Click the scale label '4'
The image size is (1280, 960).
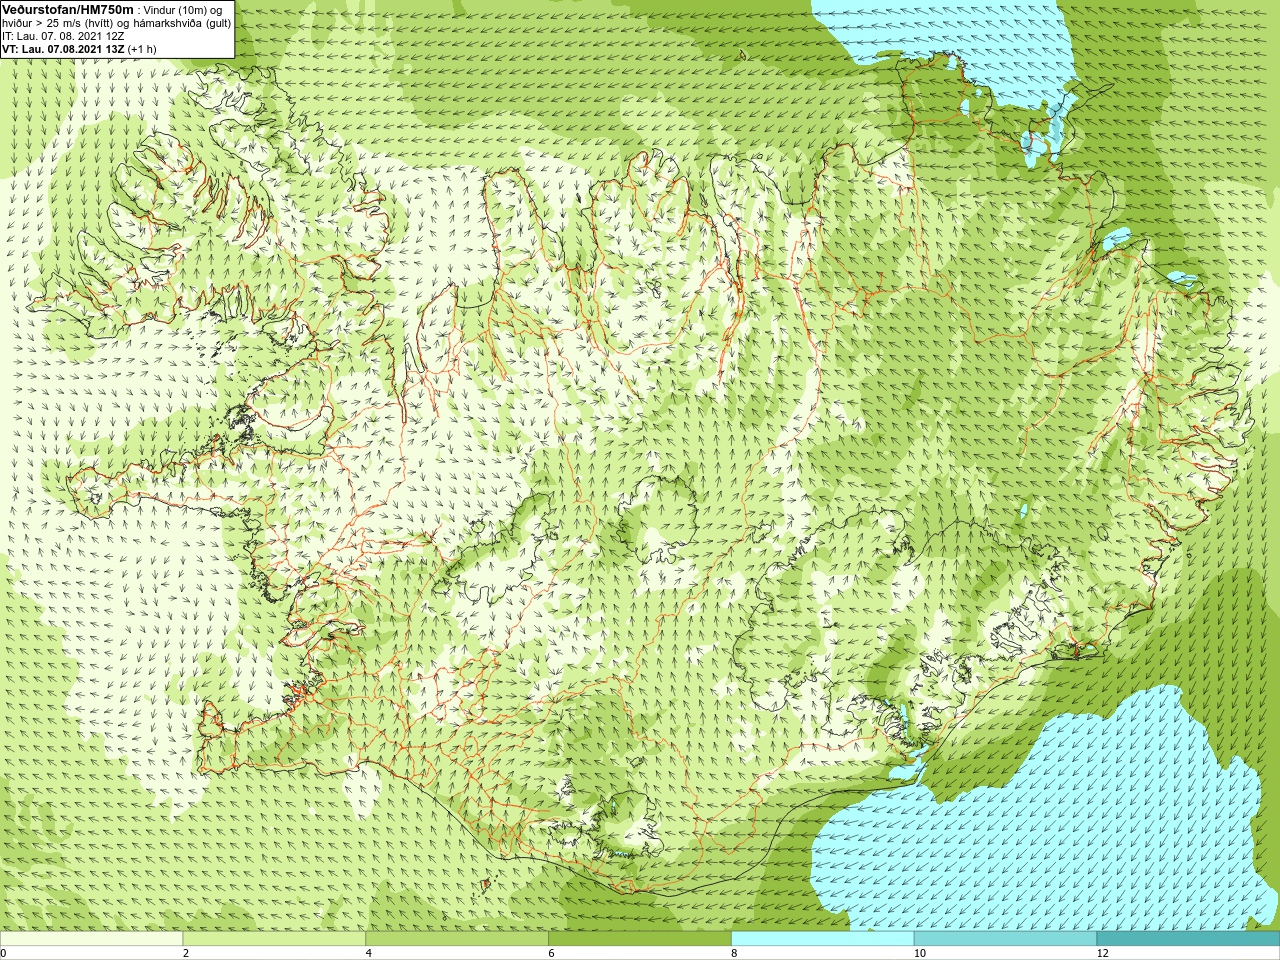point(369,953)
